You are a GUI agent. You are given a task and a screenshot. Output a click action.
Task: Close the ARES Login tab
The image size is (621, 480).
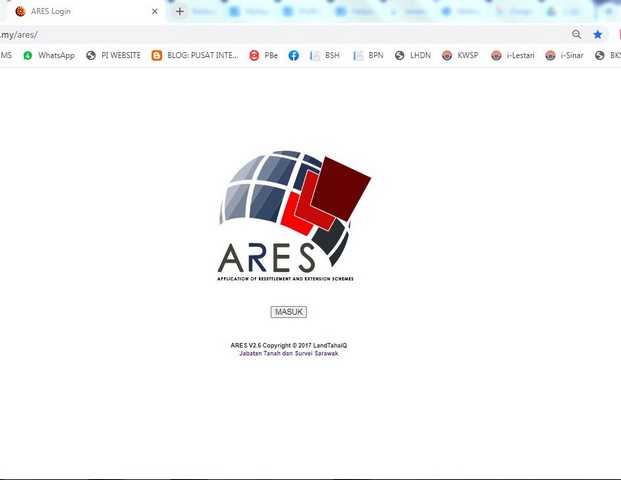pyautogui.click(x=154, y=11)
